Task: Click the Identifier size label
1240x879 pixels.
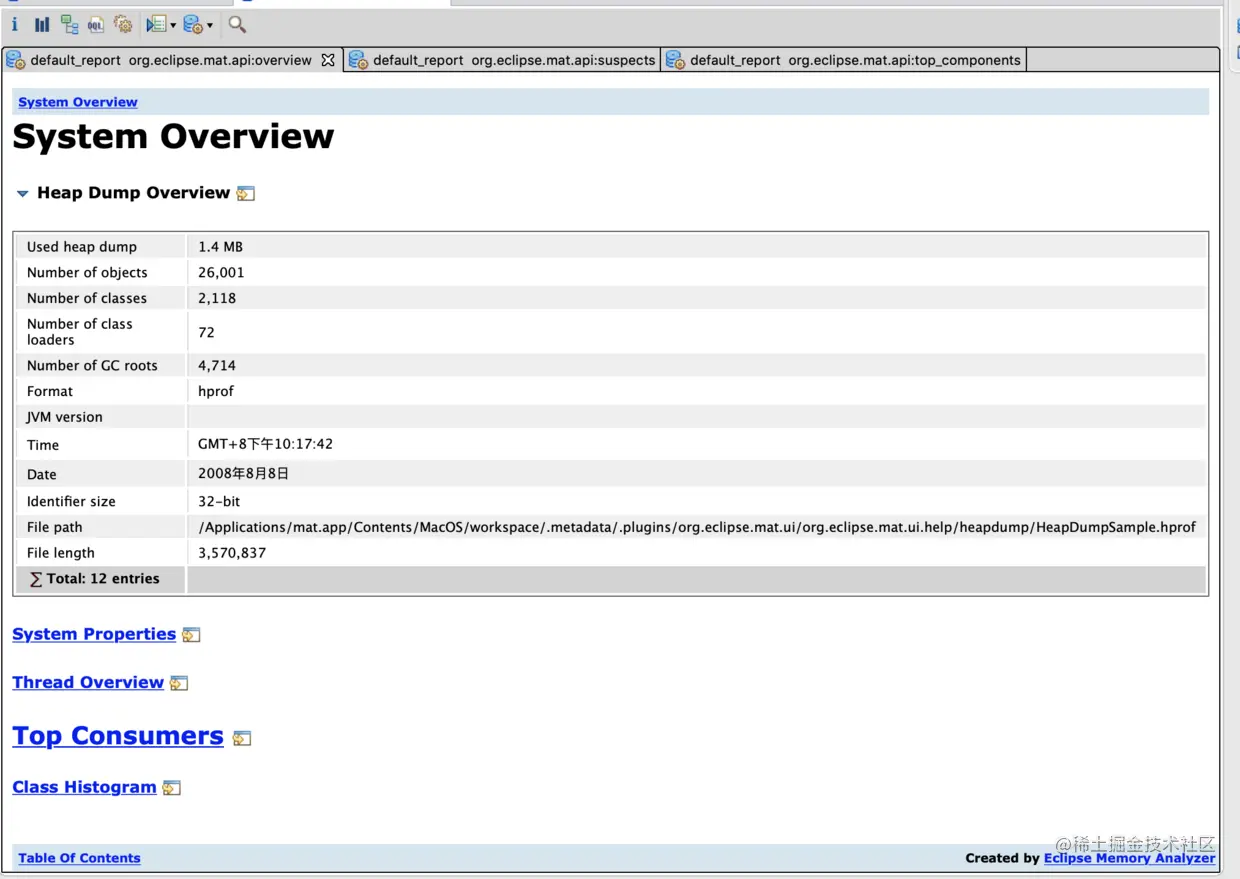Action: click(71, 501)
